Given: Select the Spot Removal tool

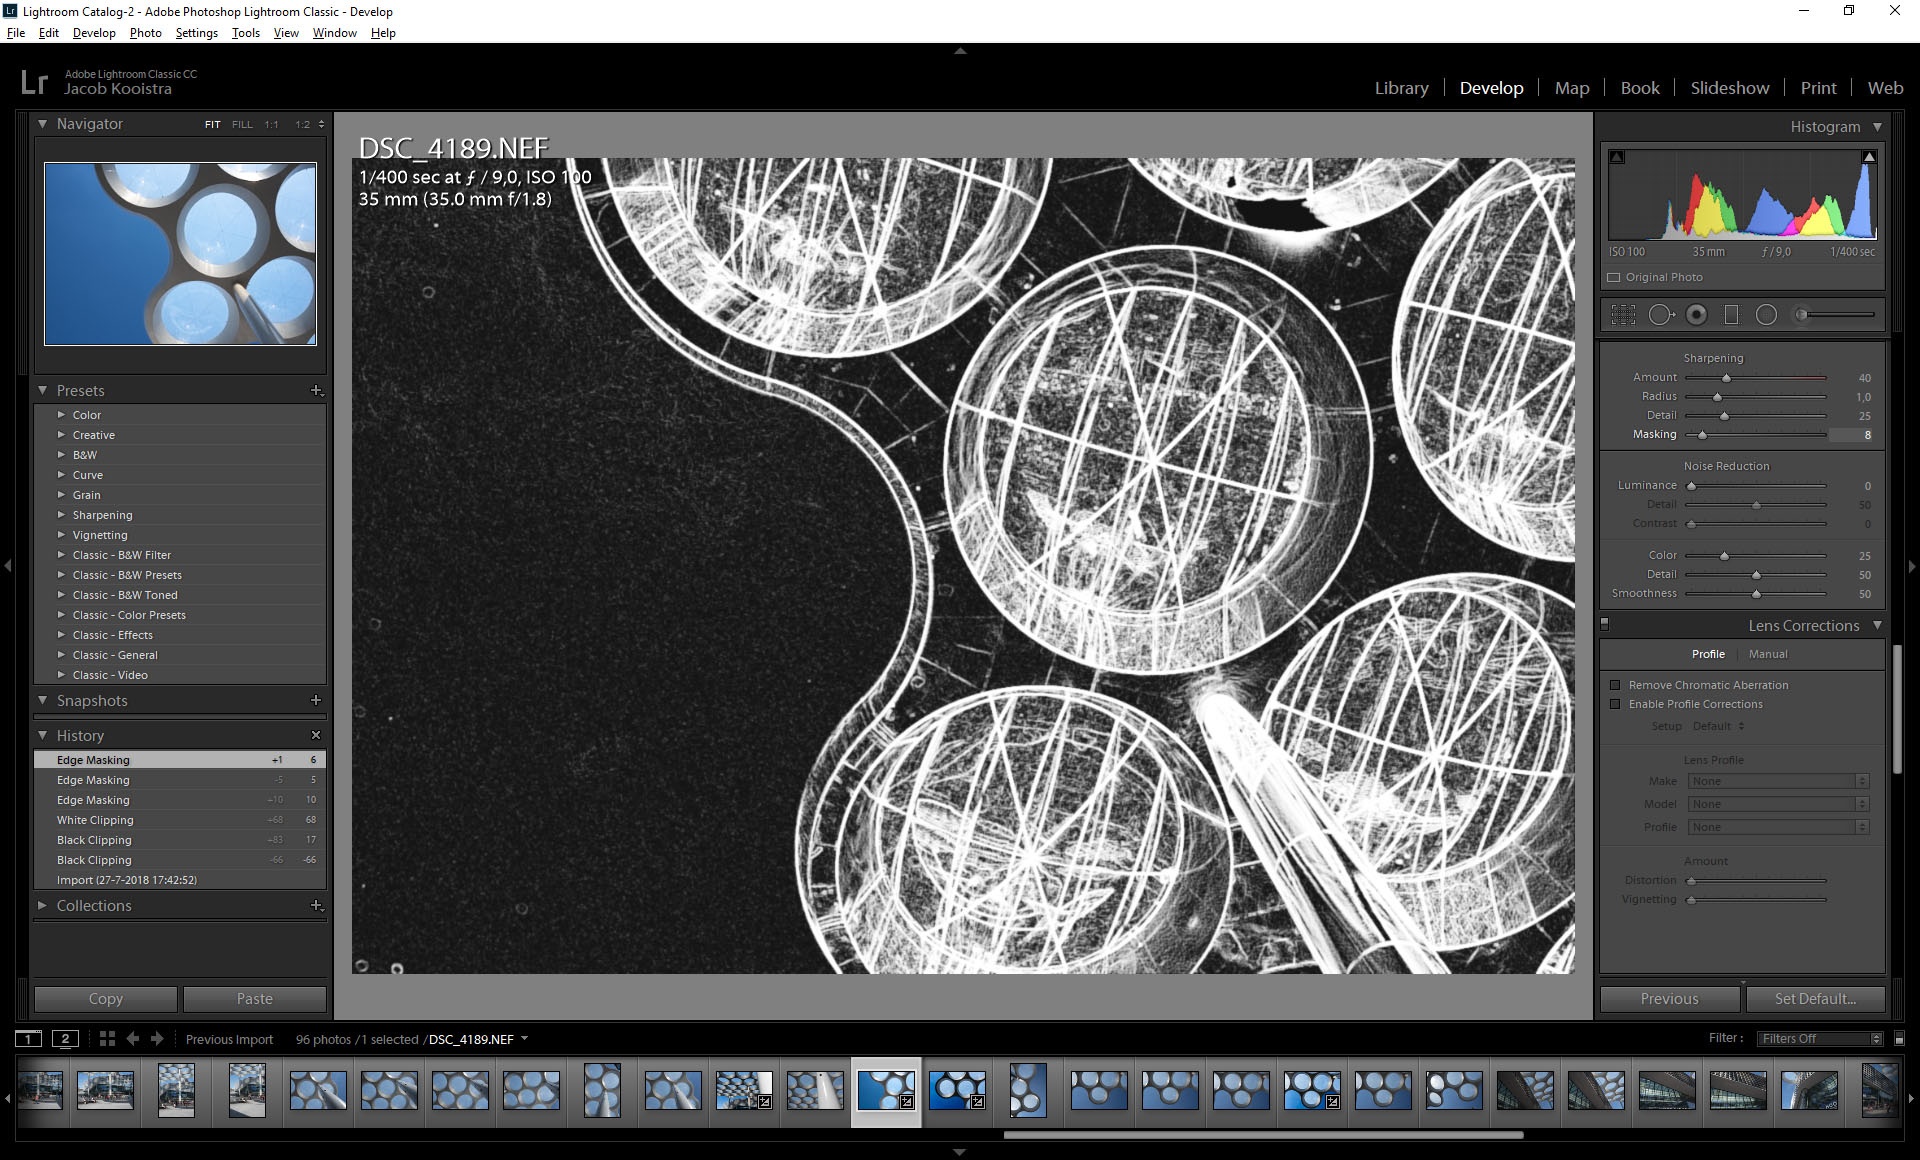Looking at the screenshot, I should tap(1660, 315).
